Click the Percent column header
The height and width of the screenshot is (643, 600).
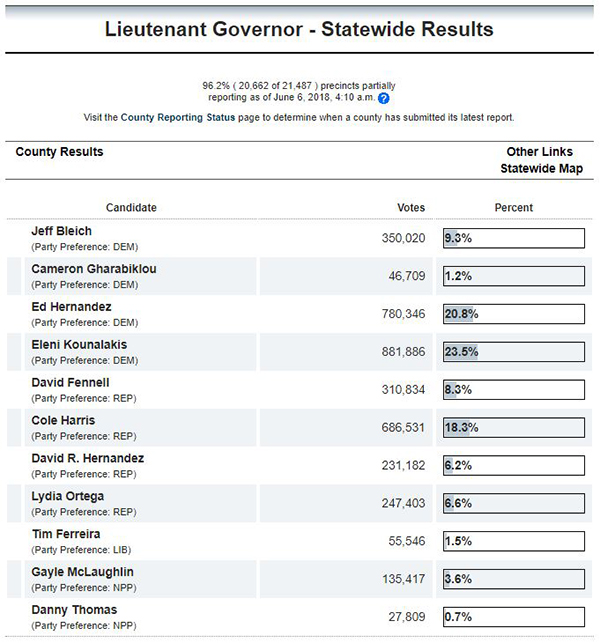click(513, 207)
